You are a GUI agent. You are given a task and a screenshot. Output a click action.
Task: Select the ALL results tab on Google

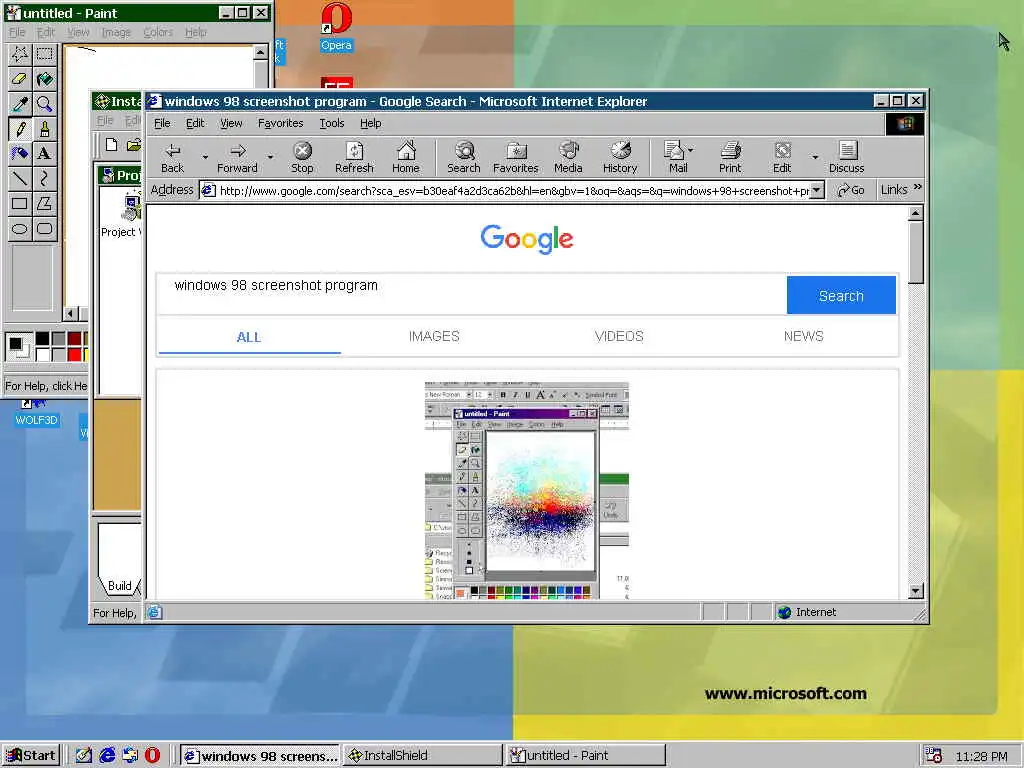(x=249, y=337)
